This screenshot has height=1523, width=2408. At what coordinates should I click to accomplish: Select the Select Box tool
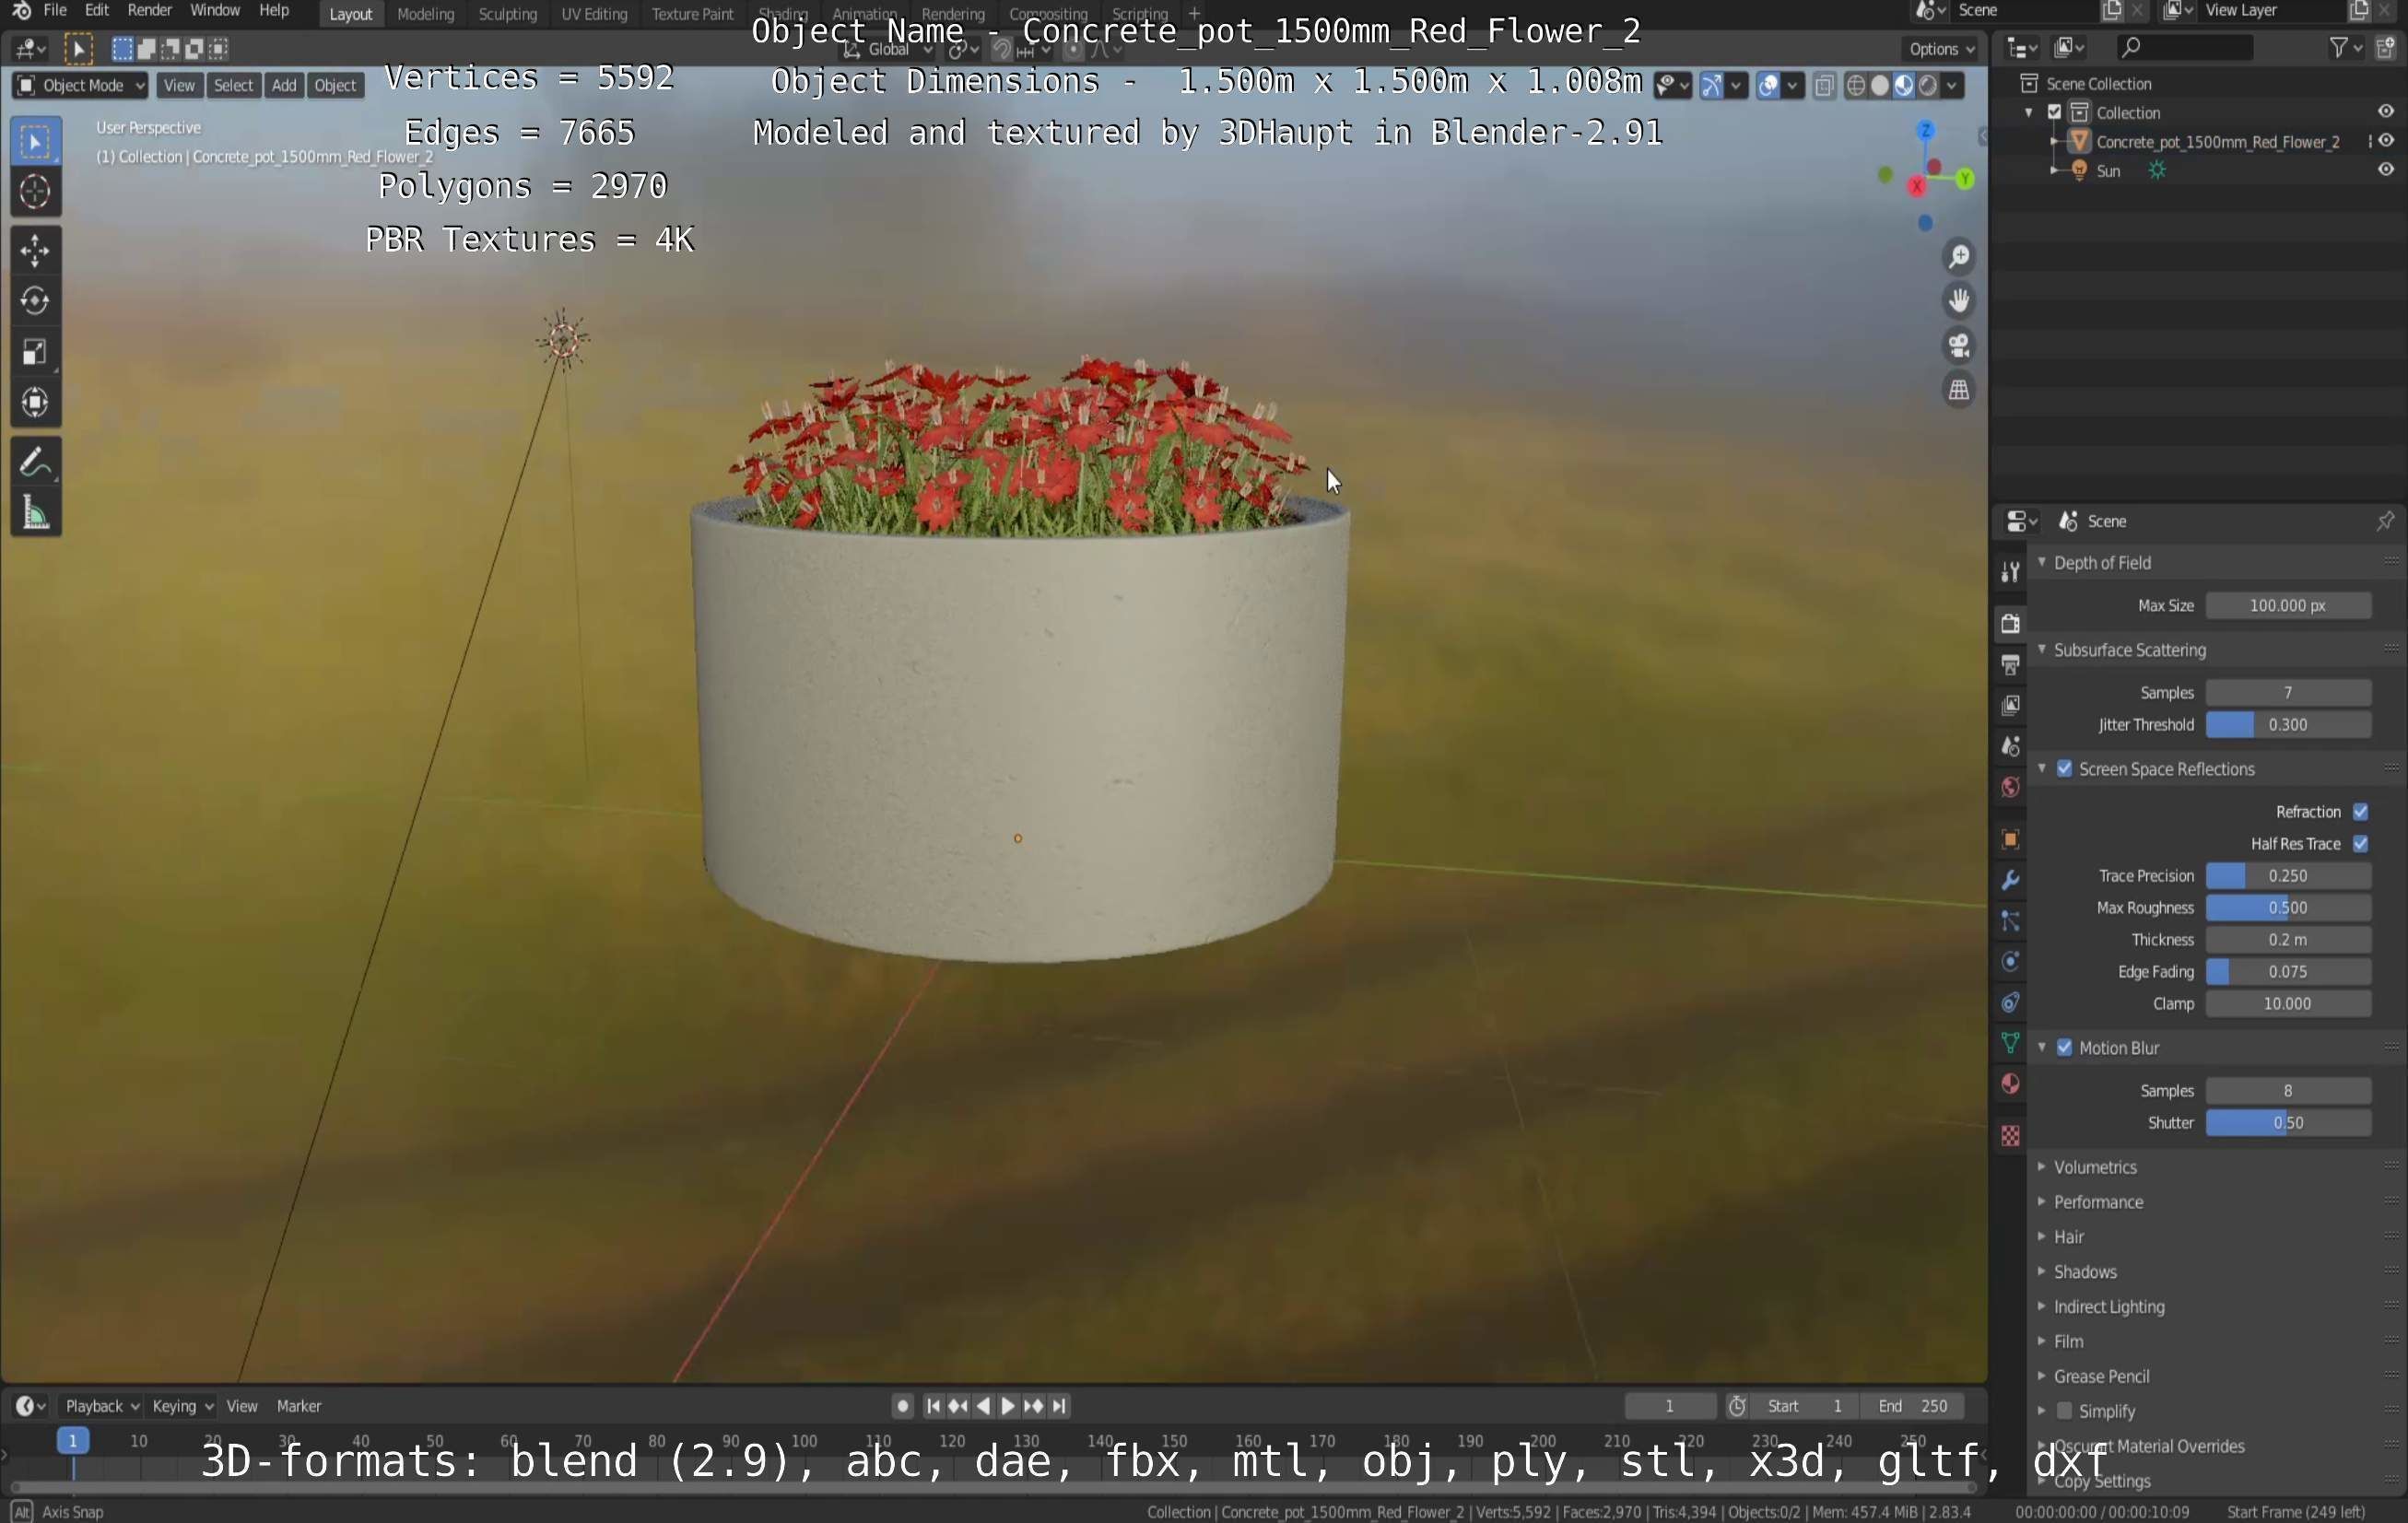35,142
